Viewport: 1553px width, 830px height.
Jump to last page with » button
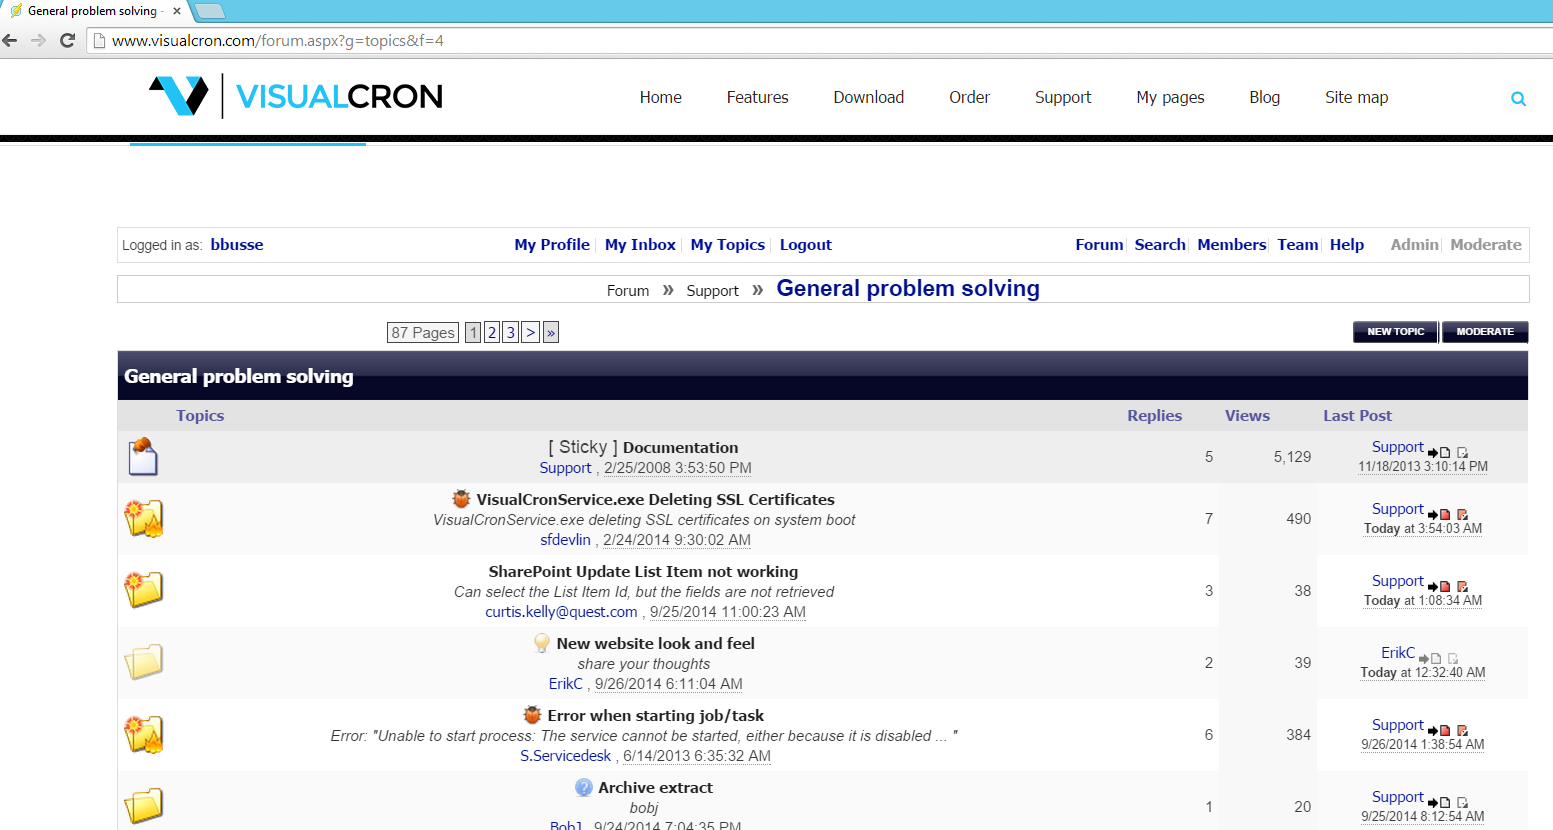(x=551, y=333)
